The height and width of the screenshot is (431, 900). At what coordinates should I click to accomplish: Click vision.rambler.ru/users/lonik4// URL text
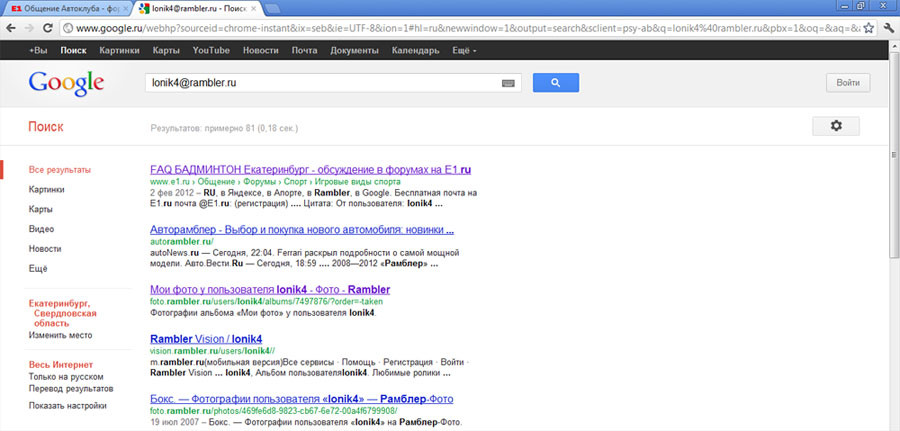click(213, 351)
